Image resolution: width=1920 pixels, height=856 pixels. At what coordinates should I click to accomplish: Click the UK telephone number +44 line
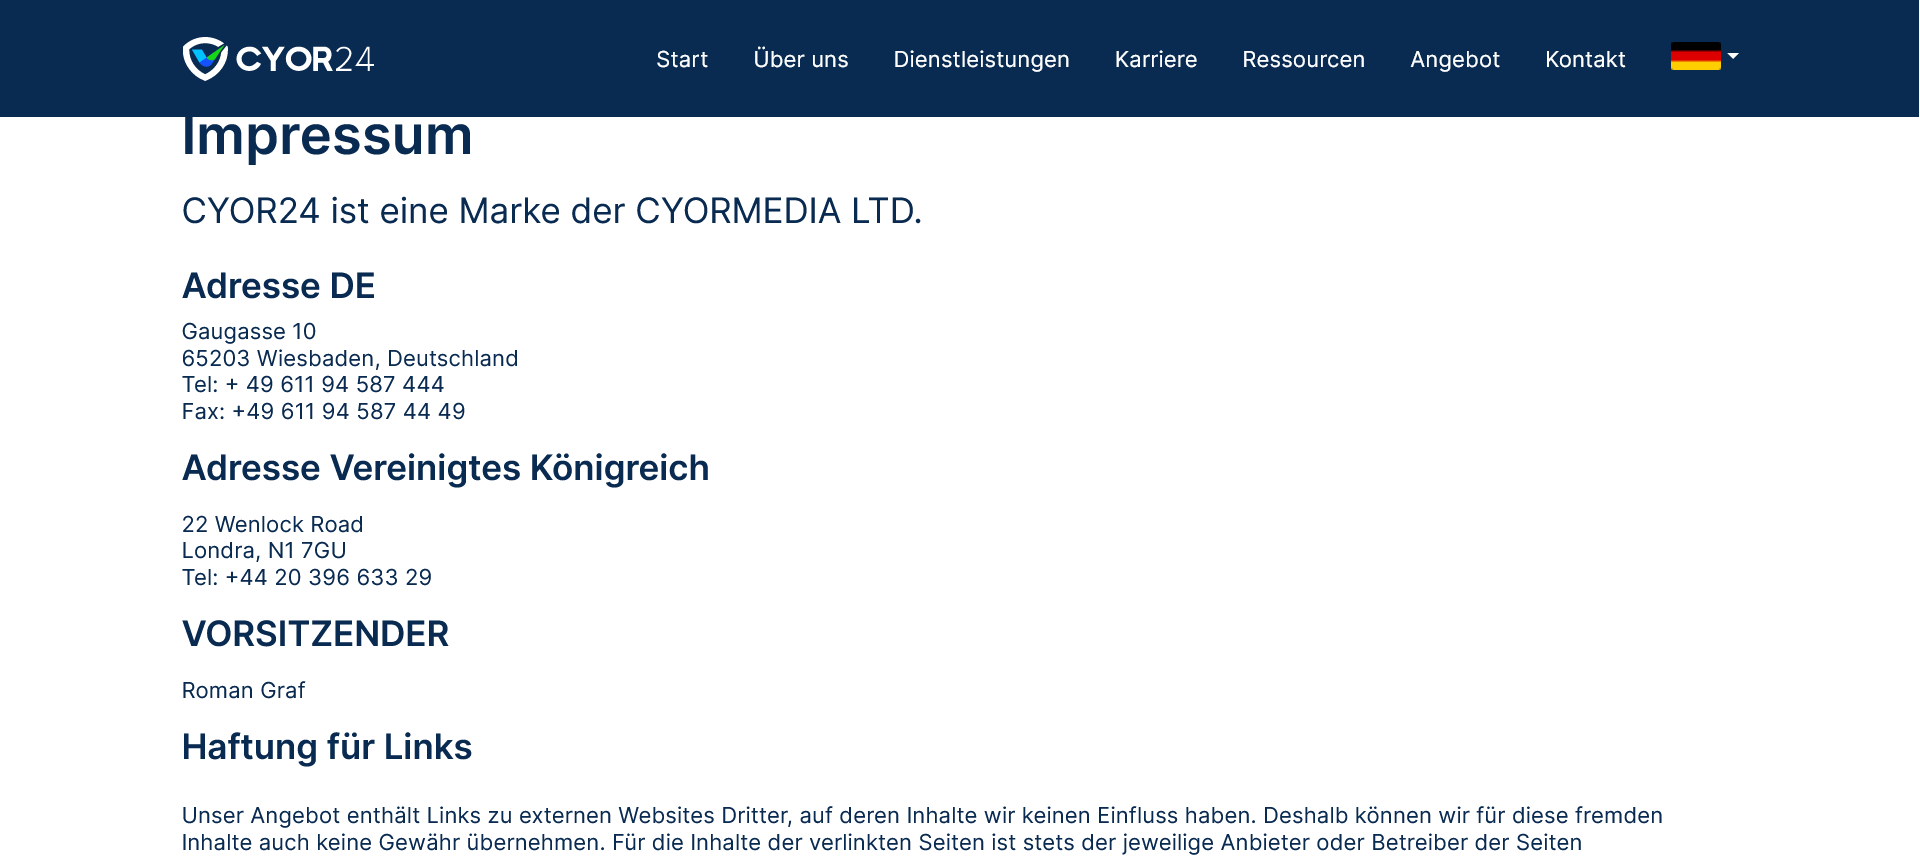306,578
